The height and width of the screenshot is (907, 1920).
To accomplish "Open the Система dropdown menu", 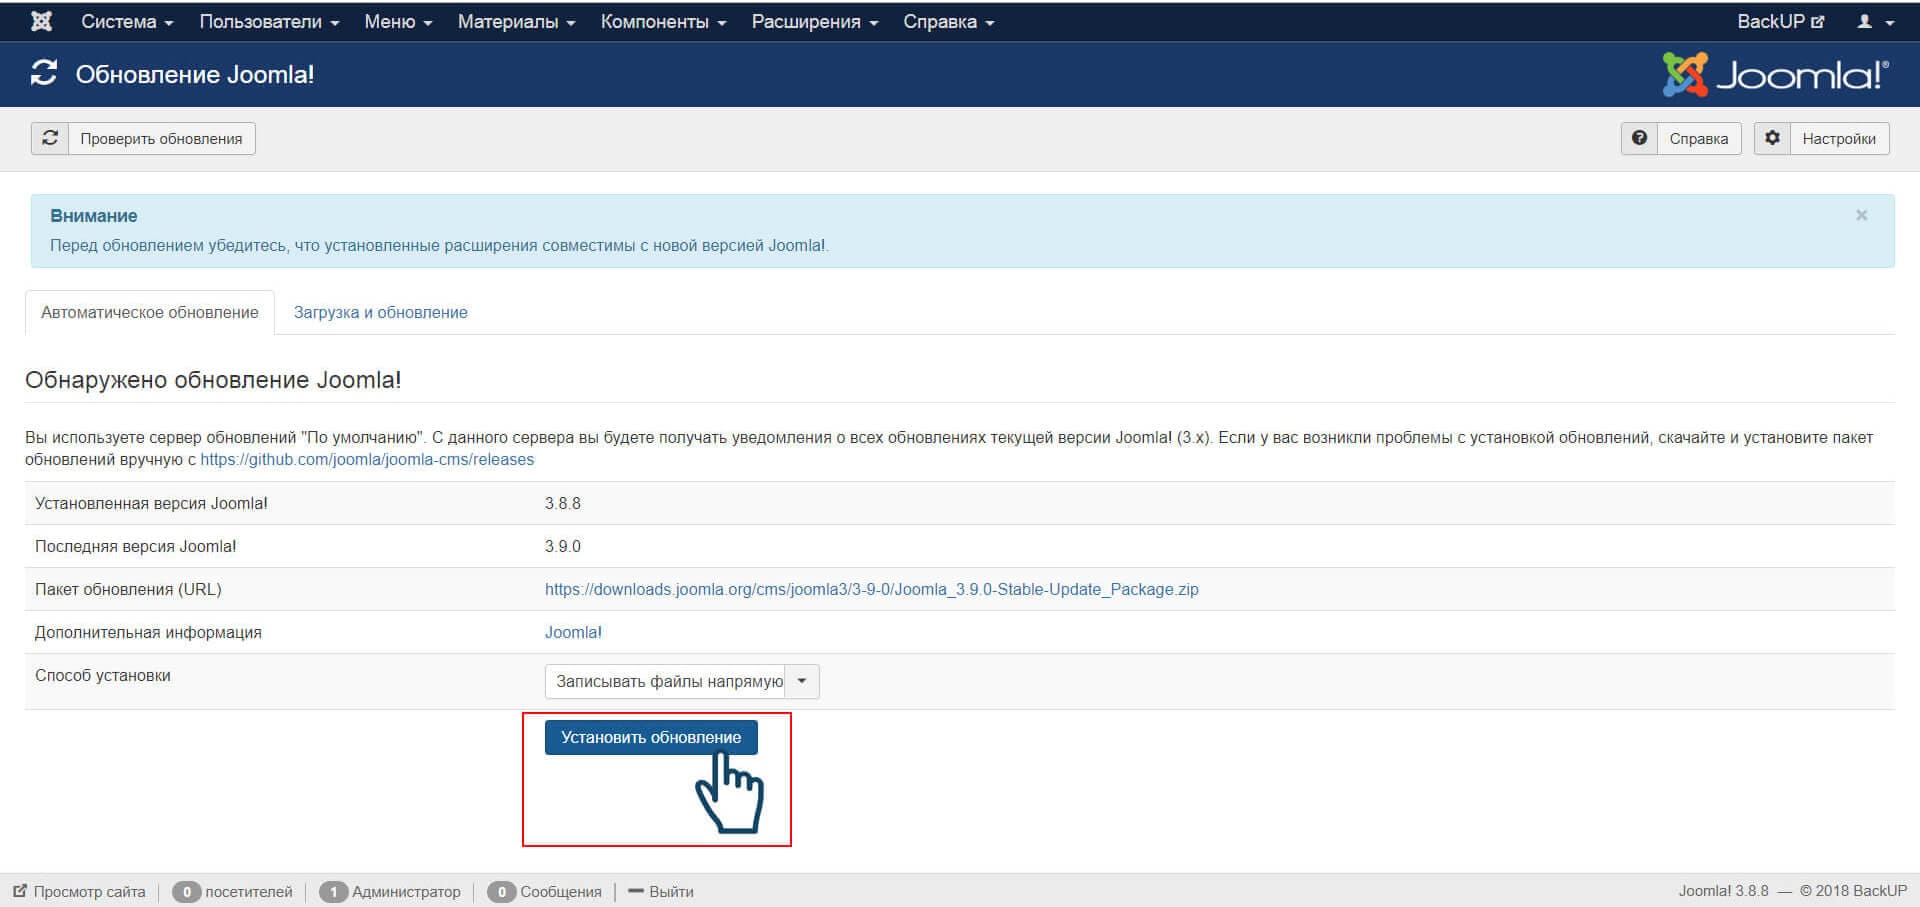I will 127,21.
